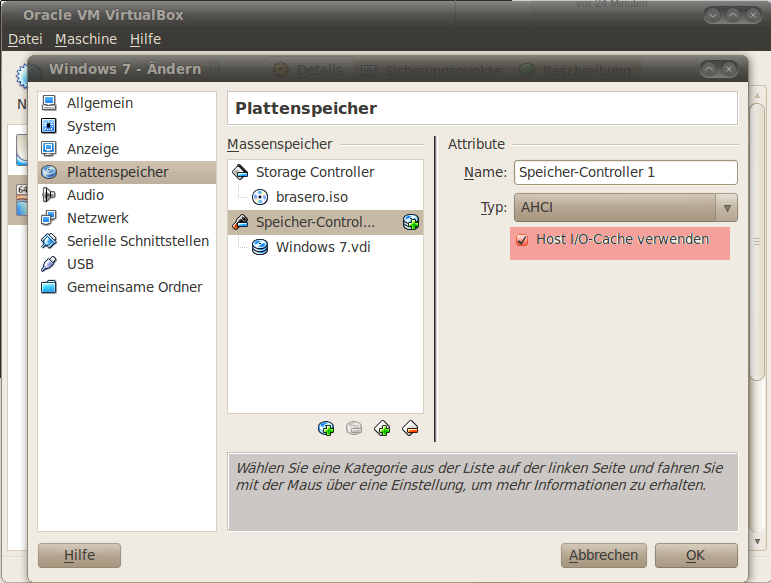771x583 pixels.
Task: Click the Gemeinsame Ordner folder icon
Action: coord(49,287)
